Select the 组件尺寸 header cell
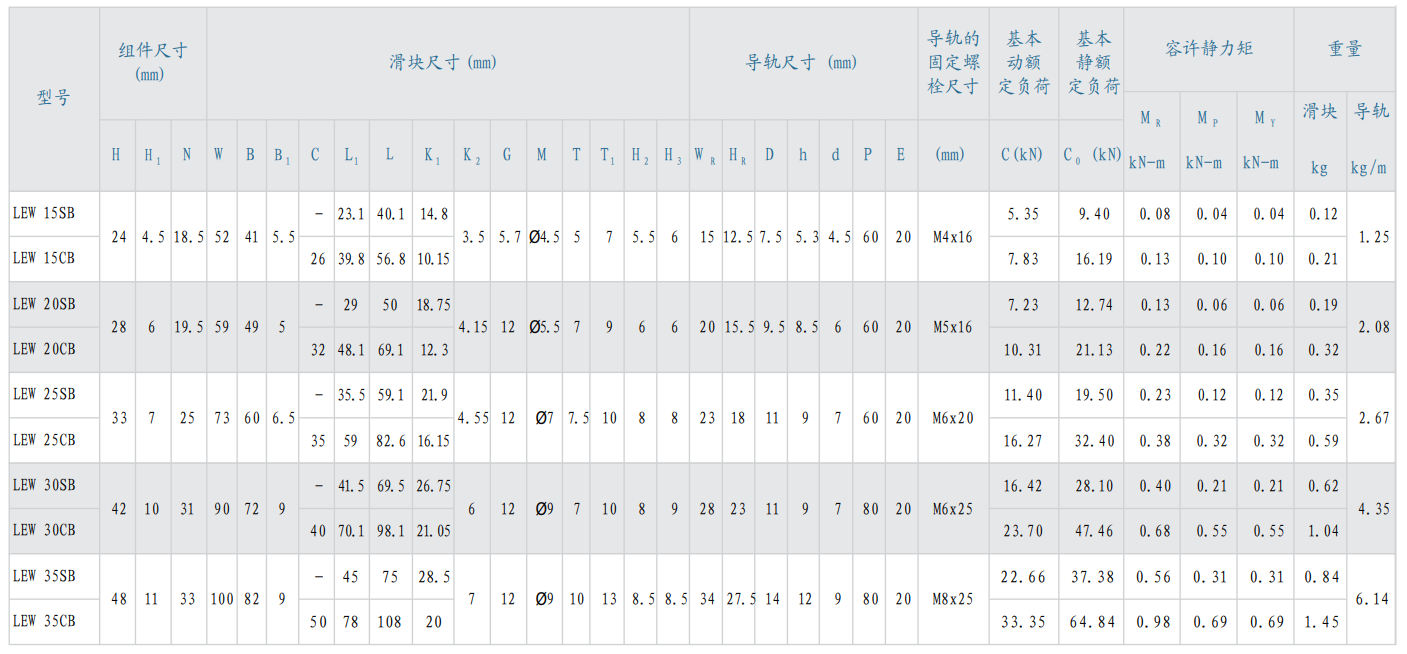Image resolution: width=1407 pixels, height=654 pixels. pos(152,61)
